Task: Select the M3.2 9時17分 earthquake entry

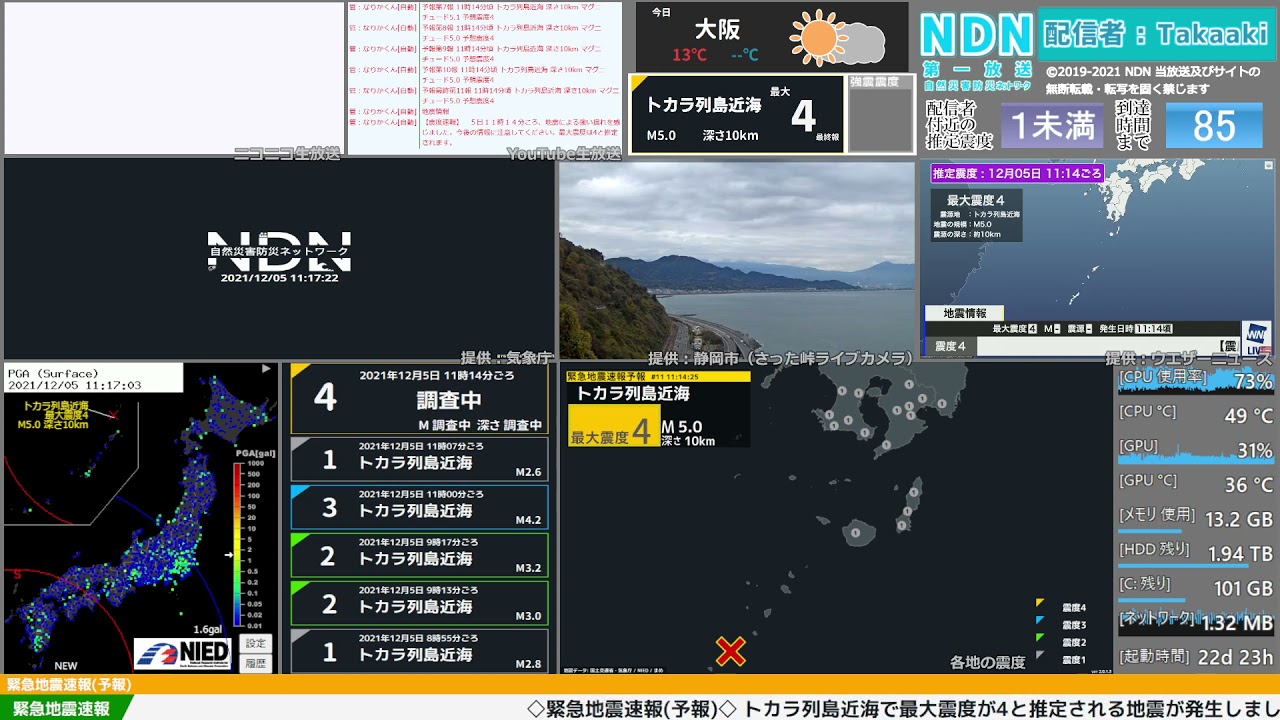Action: click(419, 555)
